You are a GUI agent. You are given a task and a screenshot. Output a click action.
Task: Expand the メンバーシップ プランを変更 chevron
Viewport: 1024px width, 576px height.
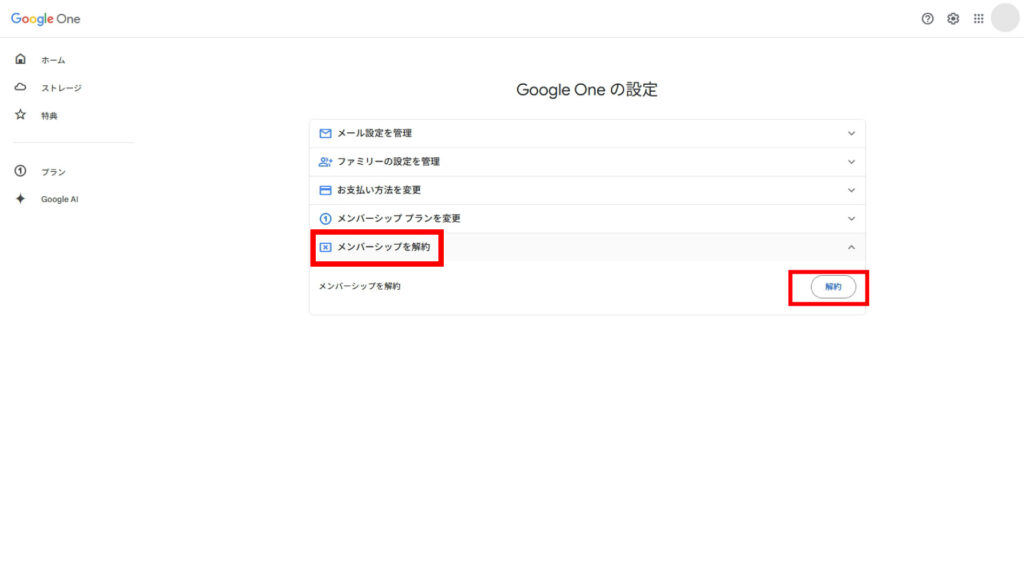click(851, 219)
